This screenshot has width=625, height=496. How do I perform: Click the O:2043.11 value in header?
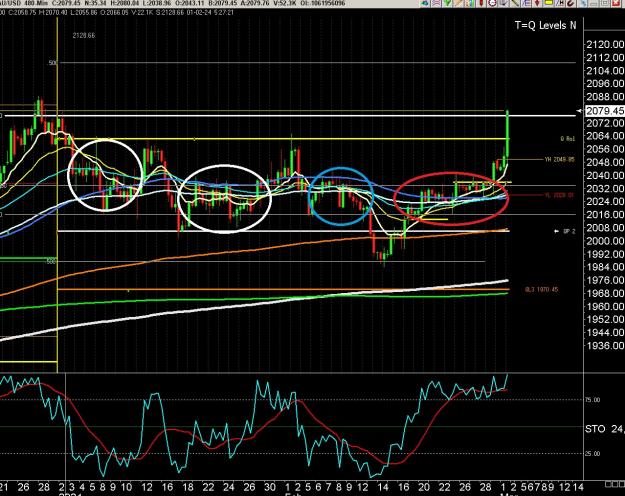[x=188, y=4]
